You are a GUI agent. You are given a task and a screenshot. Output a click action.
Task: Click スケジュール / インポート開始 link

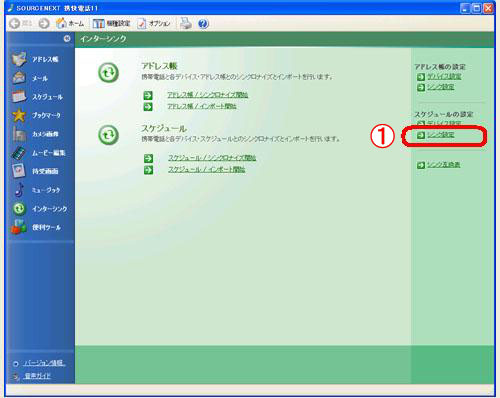[206, 169]
